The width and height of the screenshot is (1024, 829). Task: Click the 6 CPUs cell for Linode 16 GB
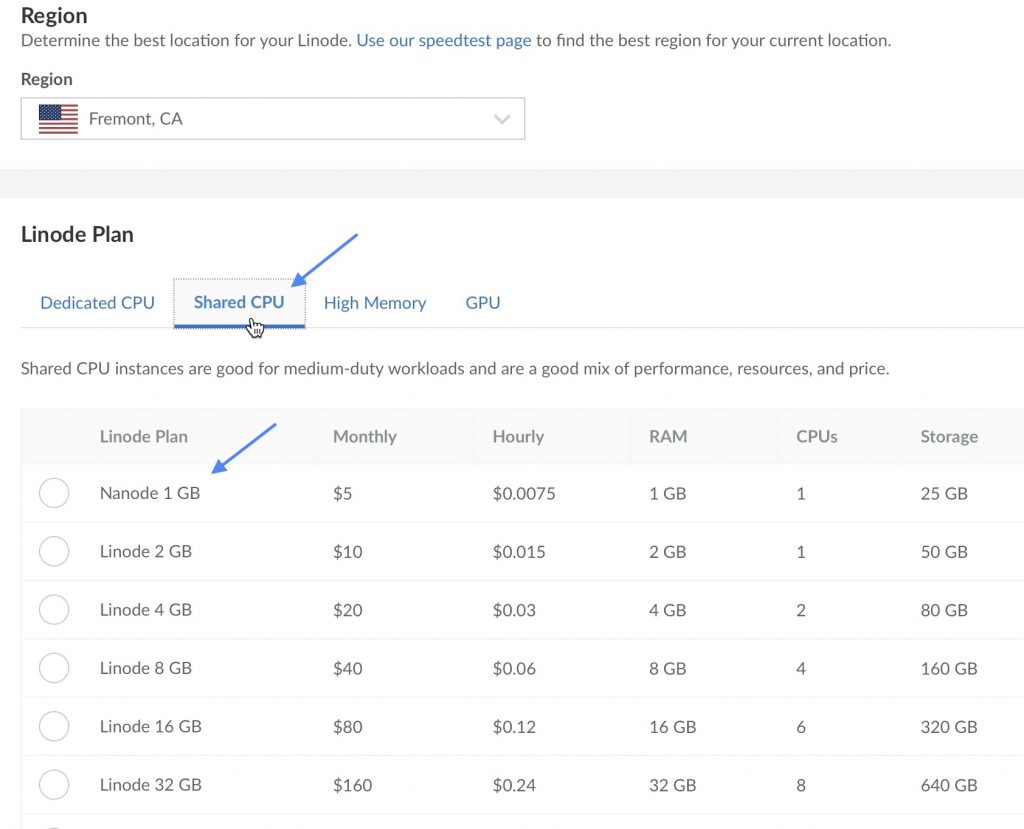pos(801,726)
